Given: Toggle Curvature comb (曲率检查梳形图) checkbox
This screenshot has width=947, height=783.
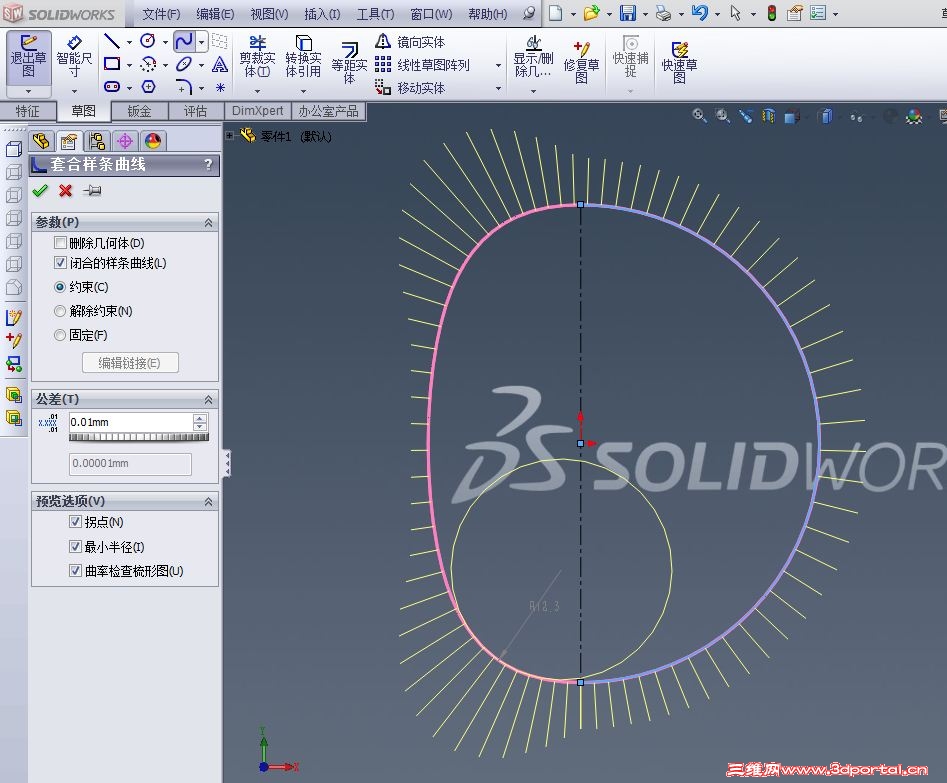Looking at the screenshot, I should [x=75, y=570].
